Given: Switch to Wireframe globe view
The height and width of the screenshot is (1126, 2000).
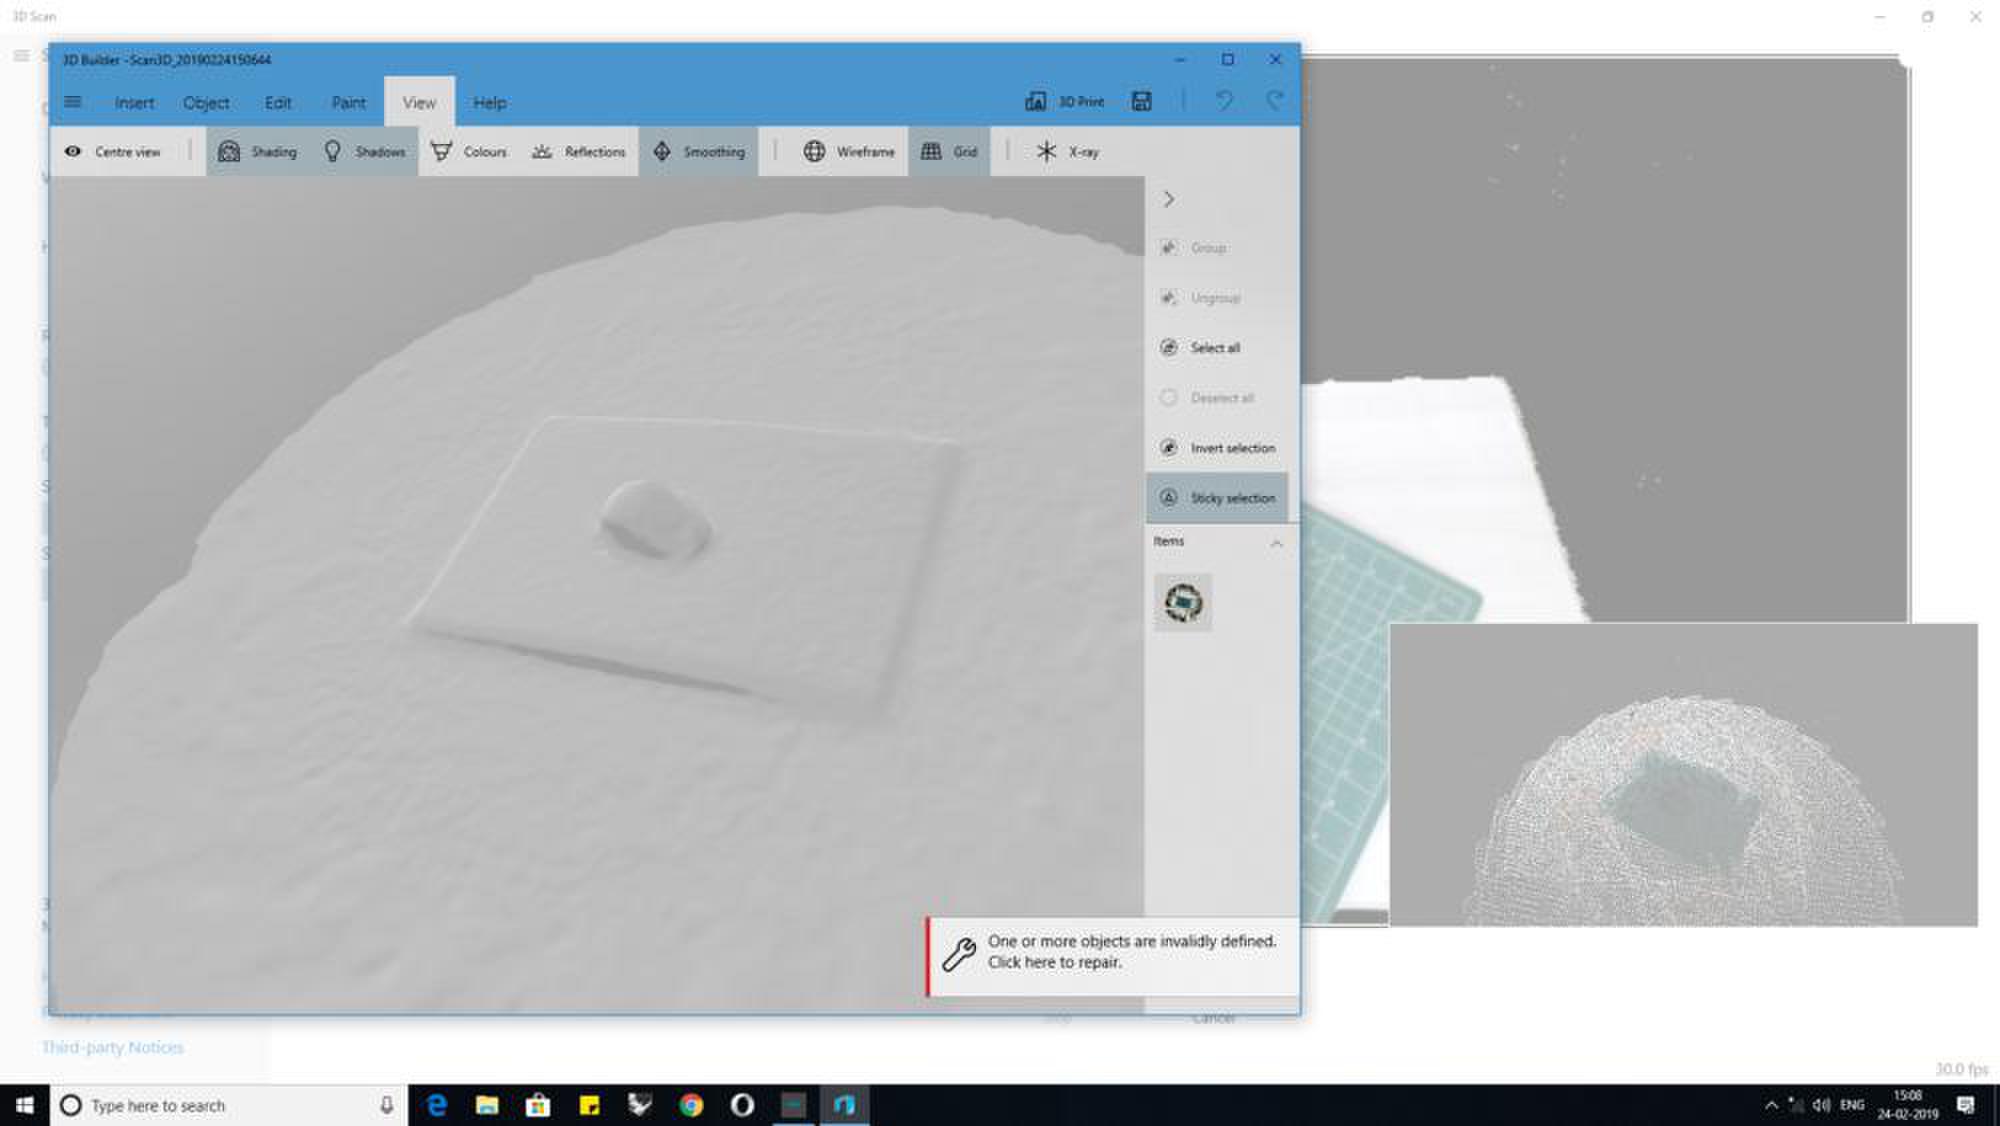Looking at the screenshot, I should 815,152.
